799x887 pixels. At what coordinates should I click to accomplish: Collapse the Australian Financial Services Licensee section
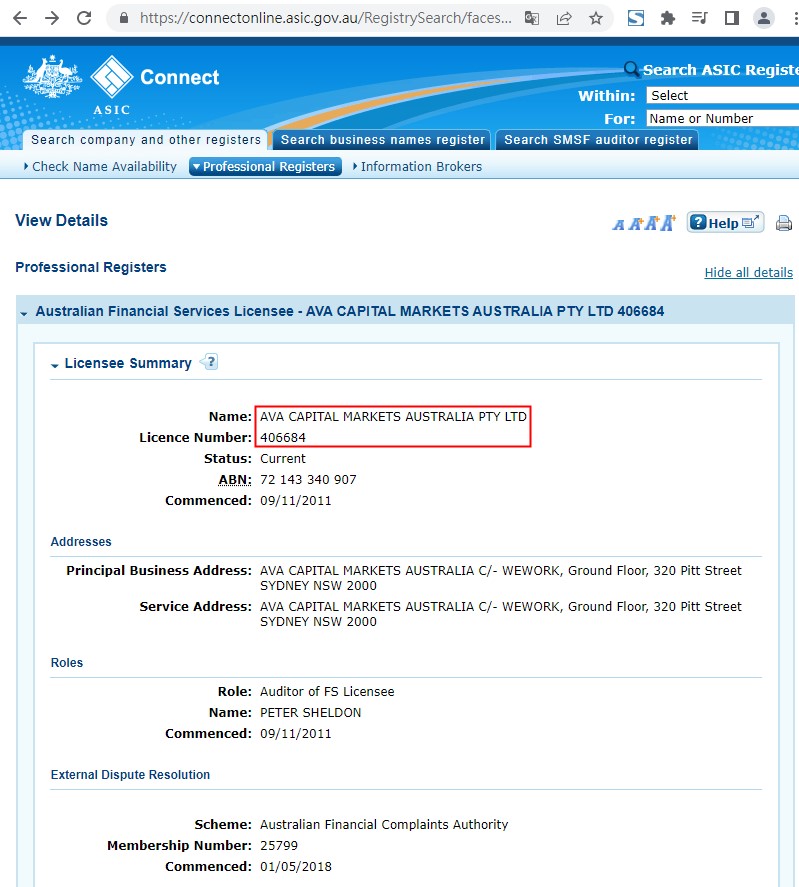tap(24, 313)
